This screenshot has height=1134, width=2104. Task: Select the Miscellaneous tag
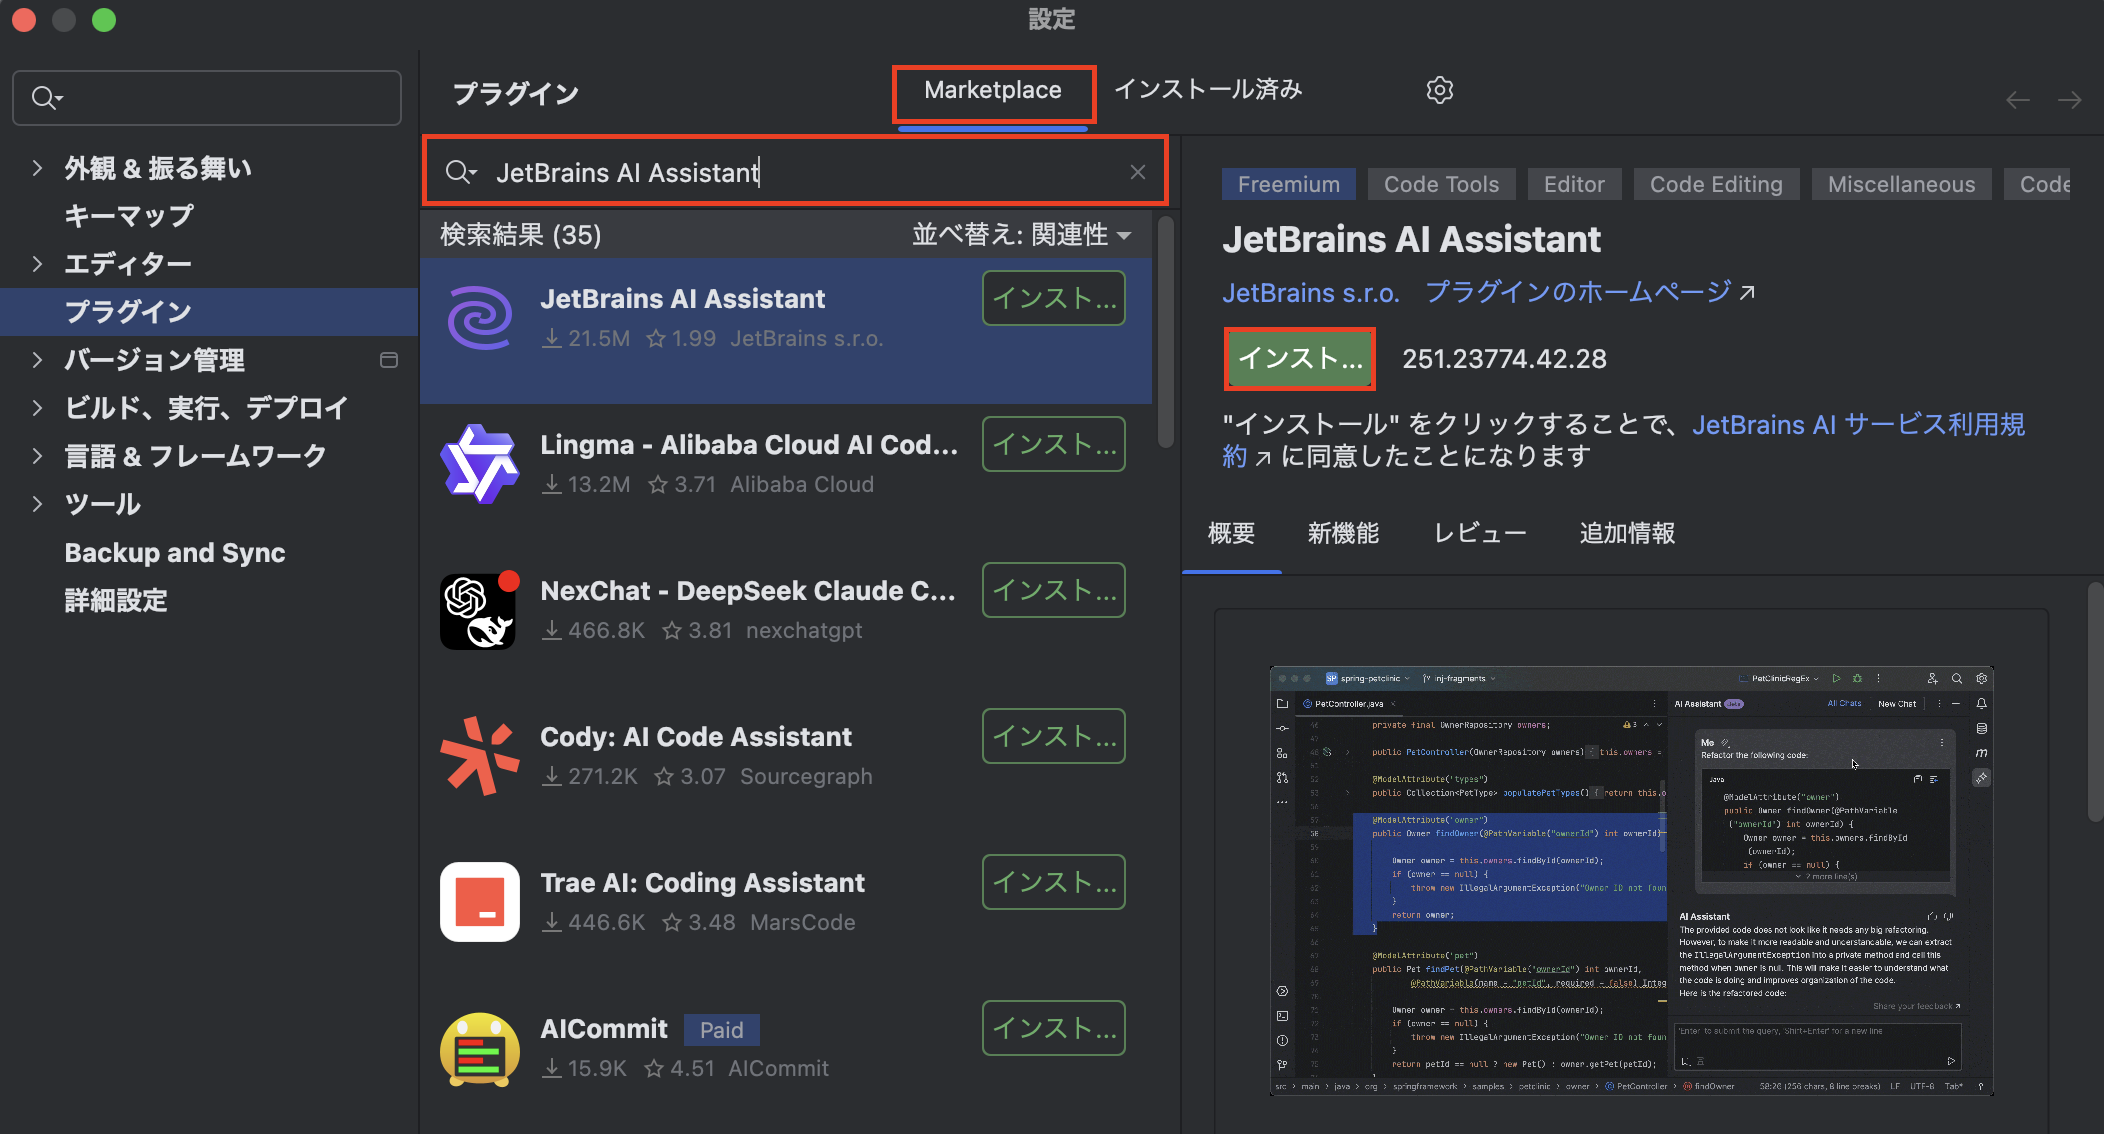click(1901, 184)
